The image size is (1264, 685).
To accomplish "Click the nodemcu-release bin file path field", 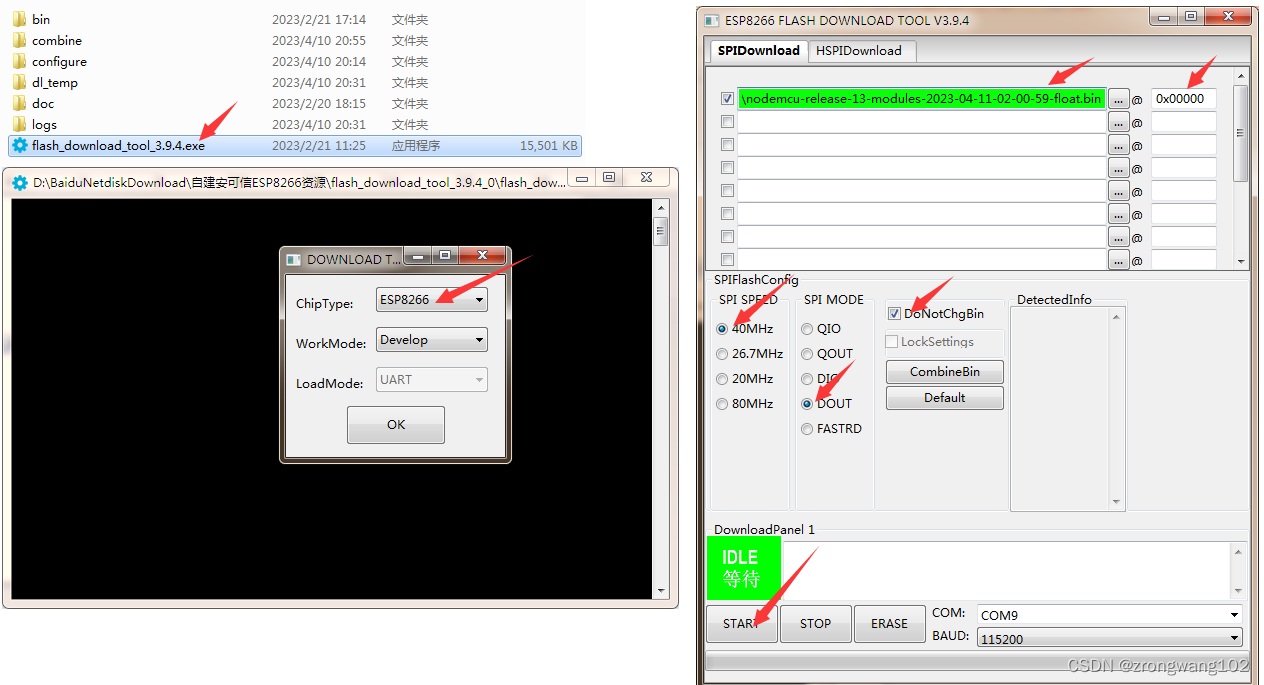I will click(x=922, y=98).
